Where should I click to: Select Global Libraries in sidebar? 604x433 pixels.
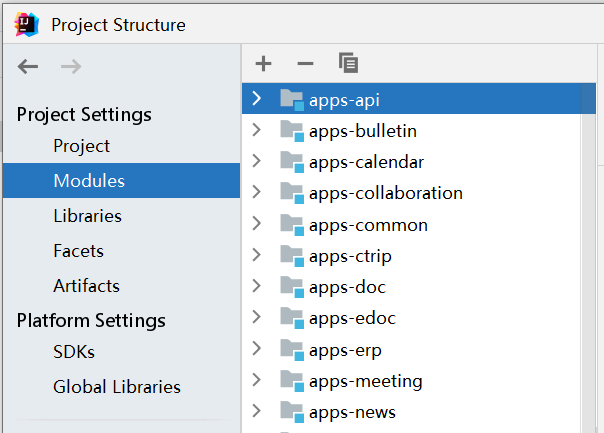coord(117,387)
